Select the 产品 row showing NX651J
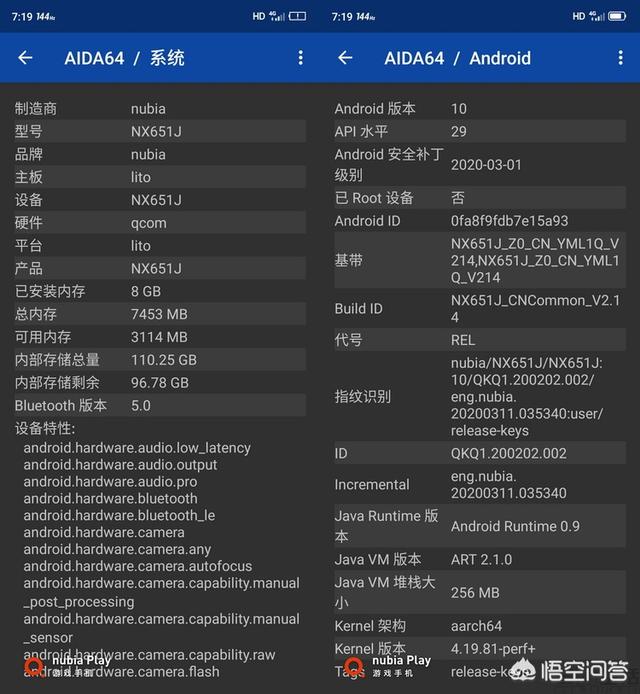This screenshot has width=640, height=694. pyautogui.click(x=160, y=269)
